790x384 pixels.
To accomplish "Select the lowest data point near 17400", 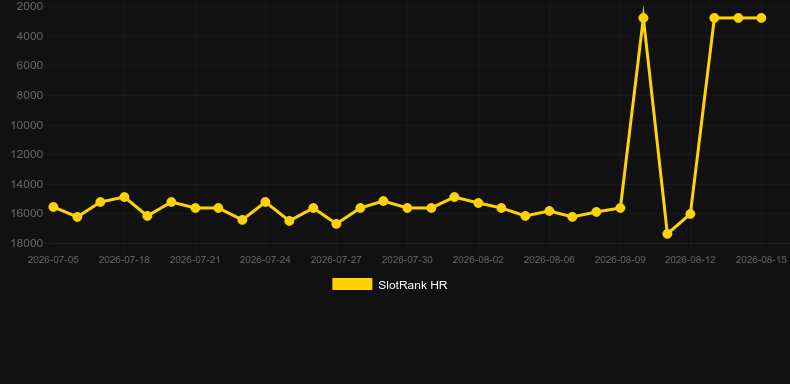I will [667, 234].
